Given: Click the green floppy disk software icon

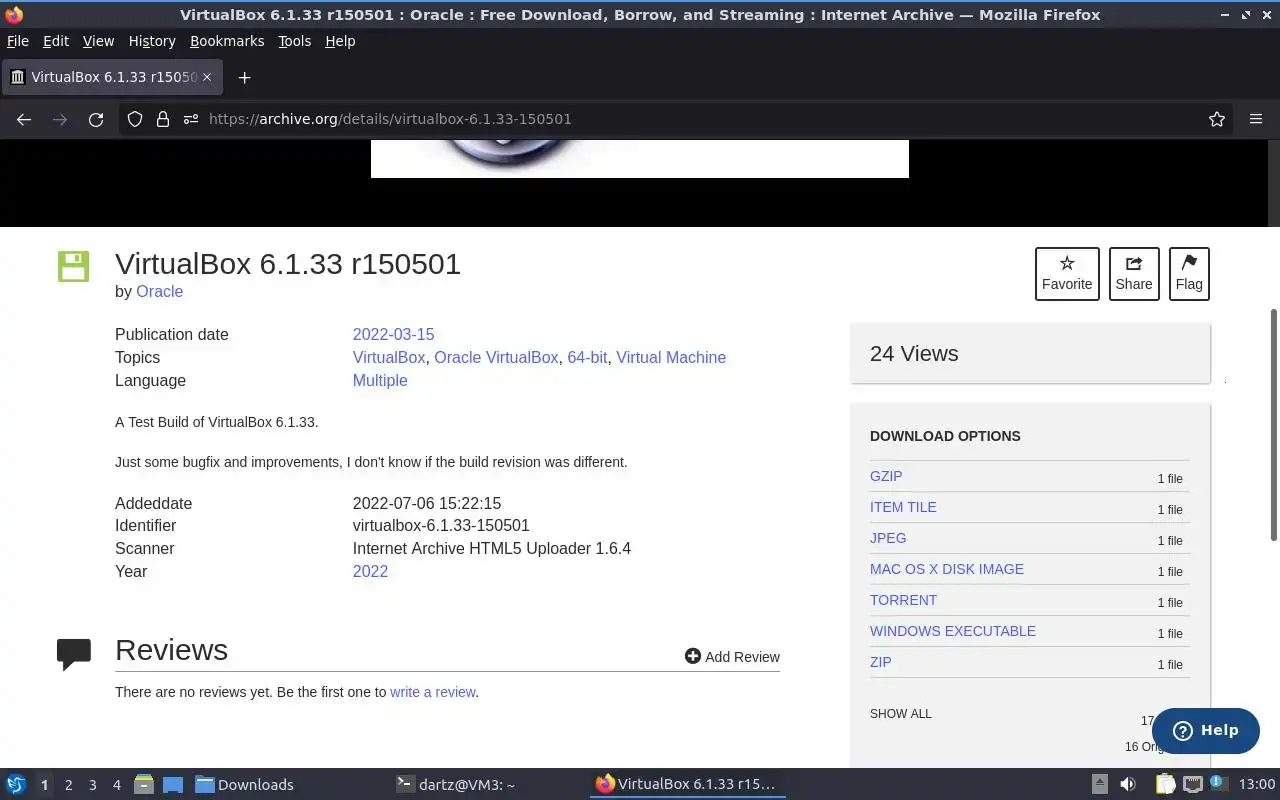Looking at the screenshot, I should click(74, 266).
